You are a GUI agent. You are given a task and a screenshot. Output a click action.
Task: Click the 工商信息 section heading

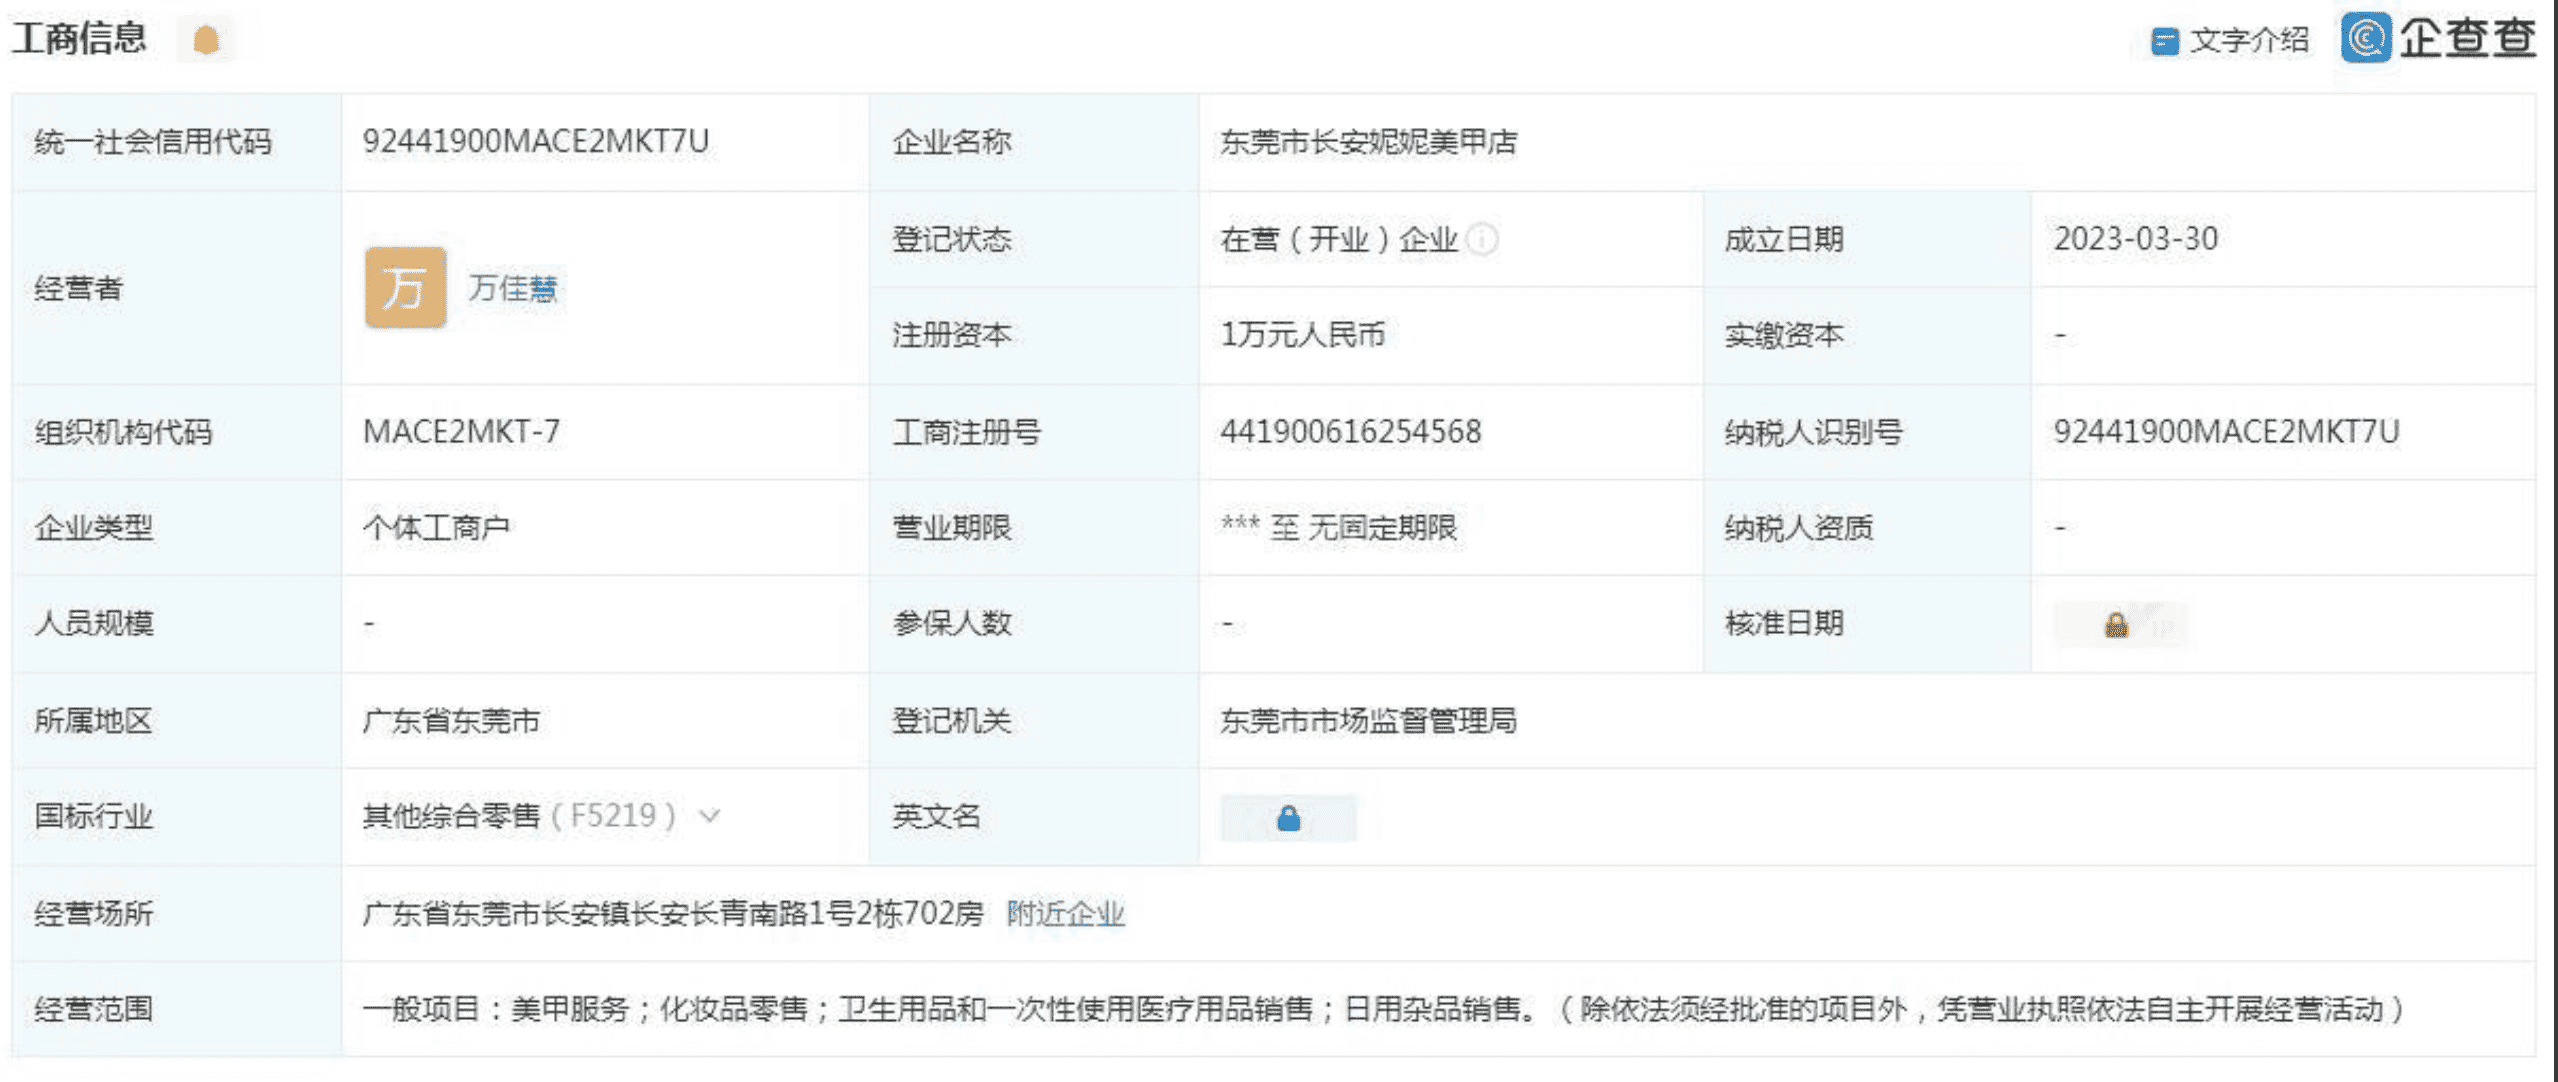[80, 38]
